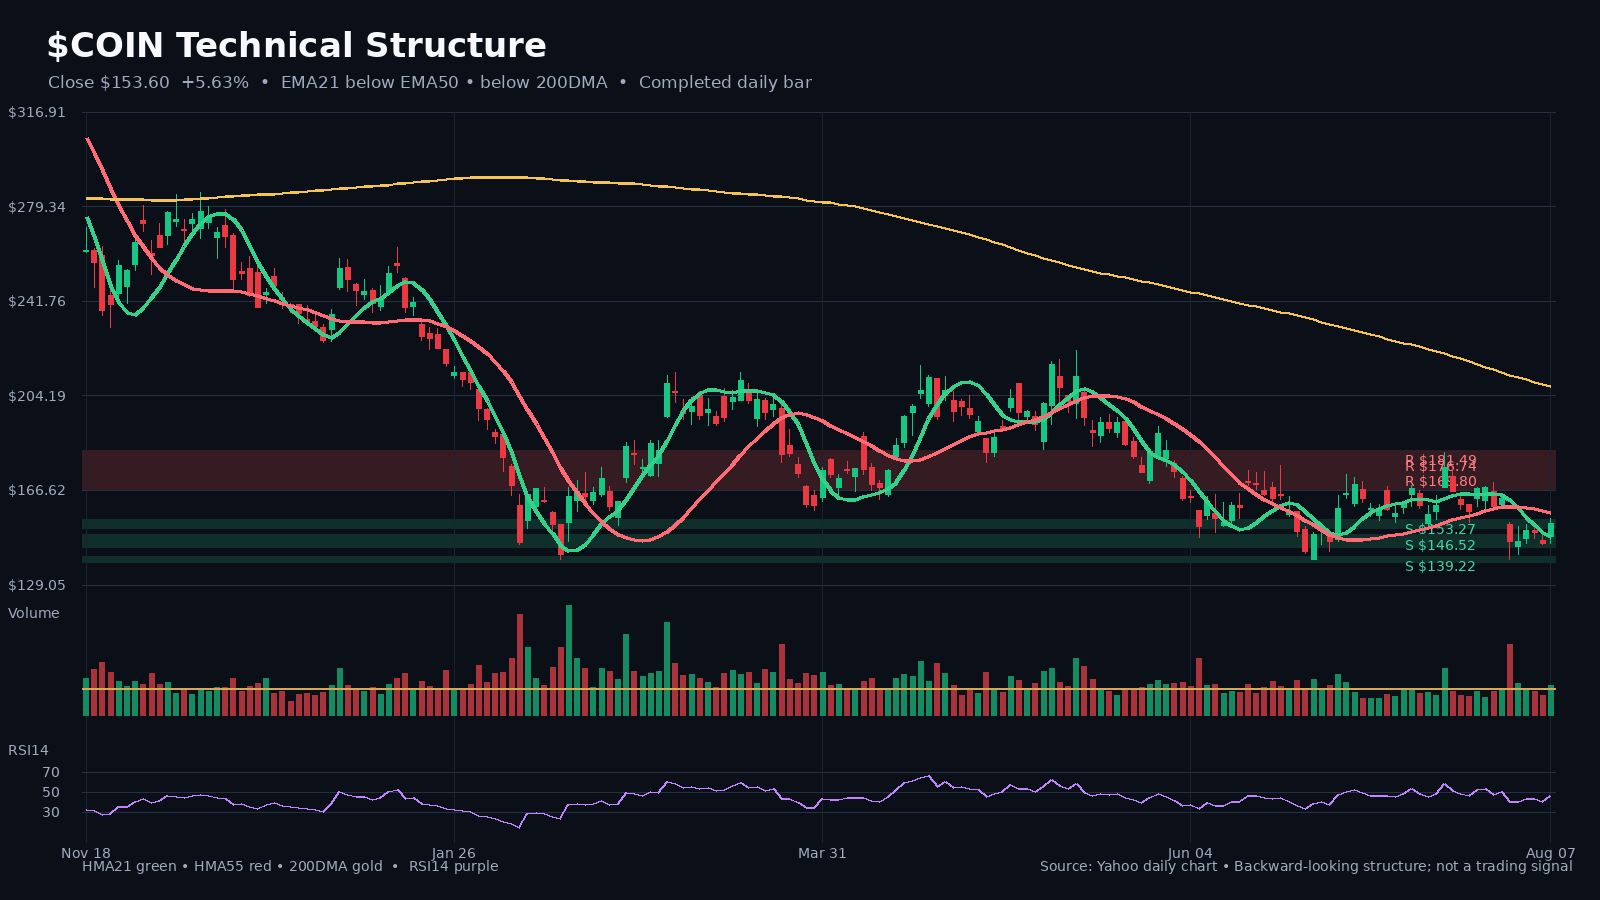Click the "Volume" panel label
This screenshot has width=1600, height=900.
(34, 613)
